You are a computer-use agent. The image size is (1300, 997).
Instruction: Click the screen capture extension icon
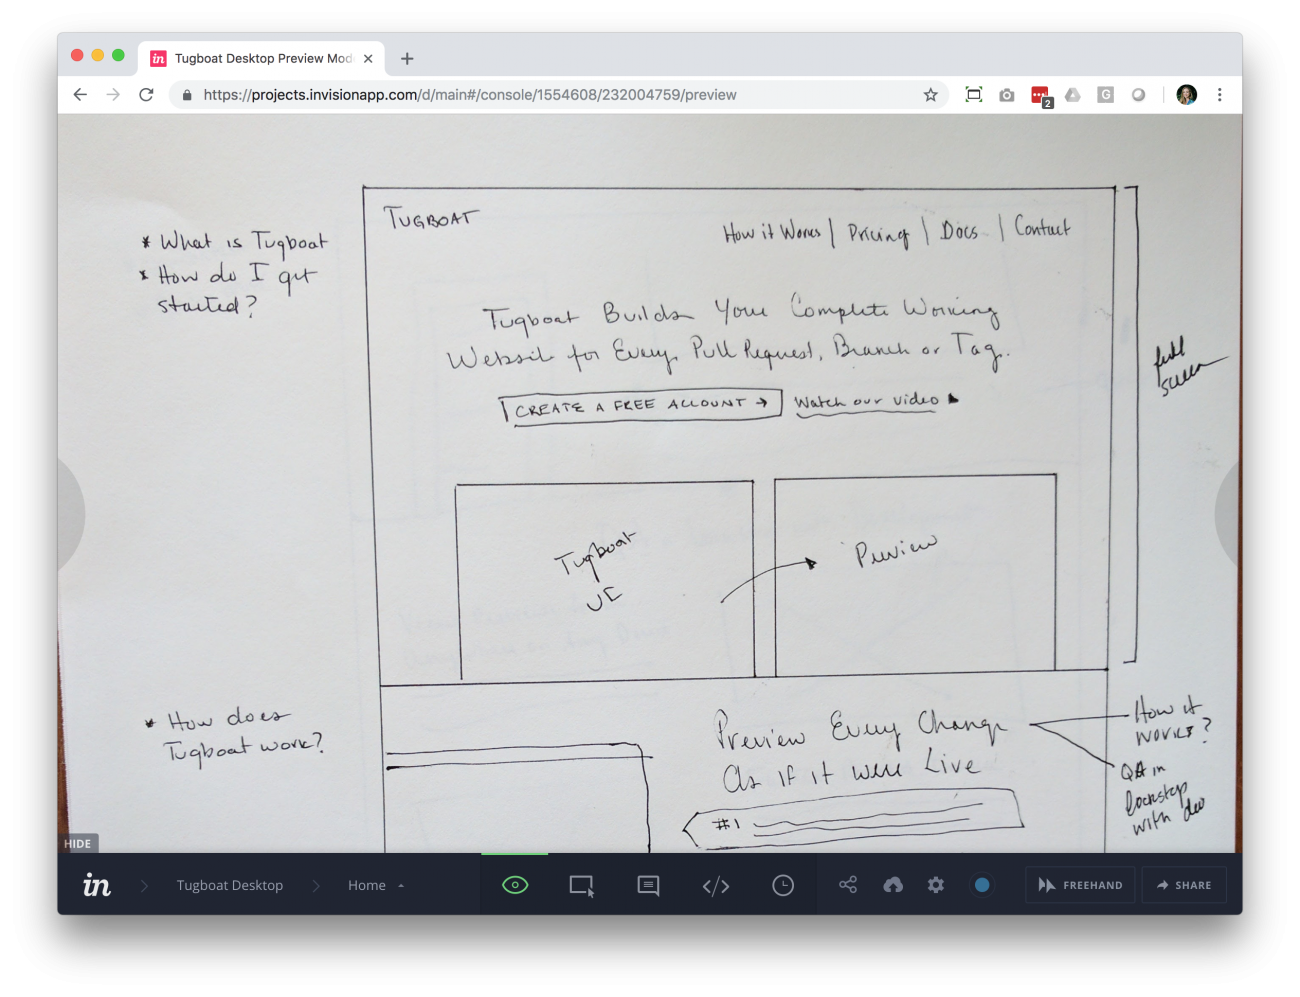974,95
